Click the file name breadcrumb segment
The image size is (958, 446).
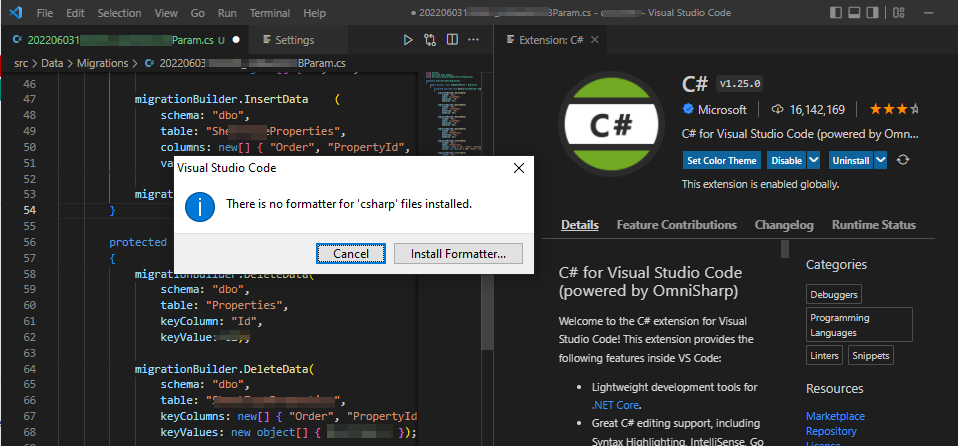coord(246,63)
